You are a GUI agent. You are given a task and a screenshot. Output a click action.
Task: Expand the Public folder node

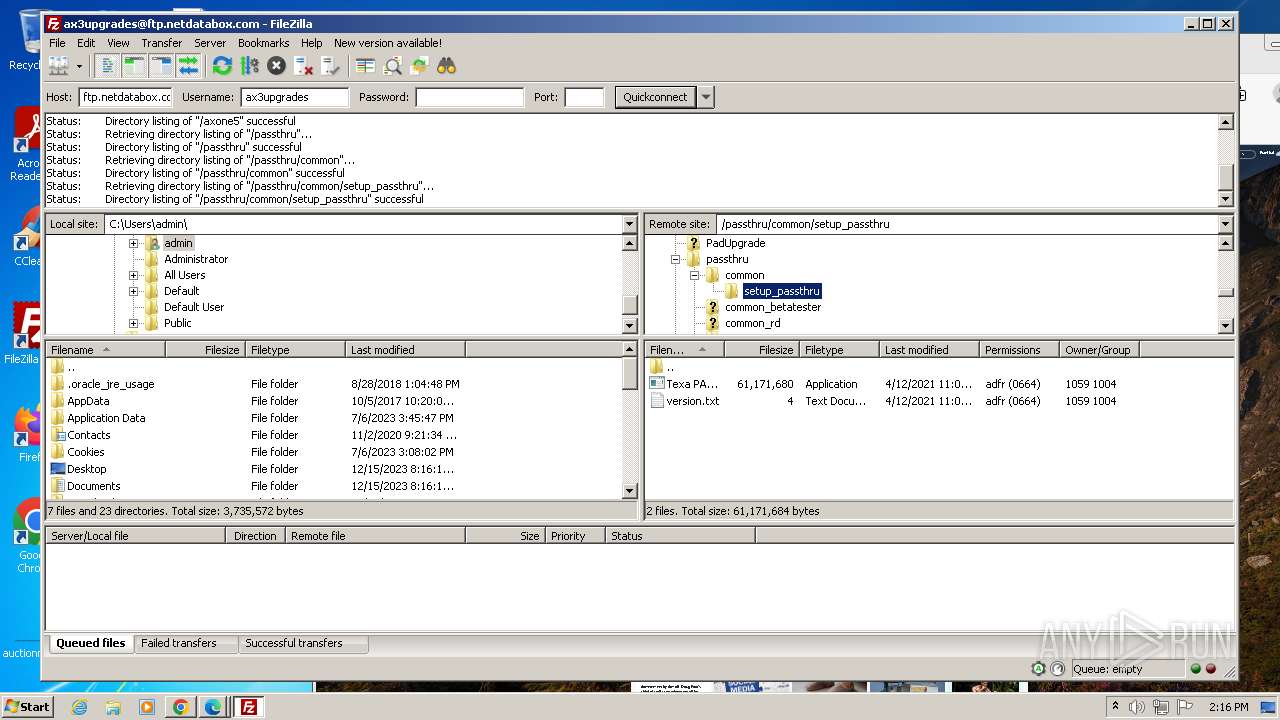coord(133,323)
